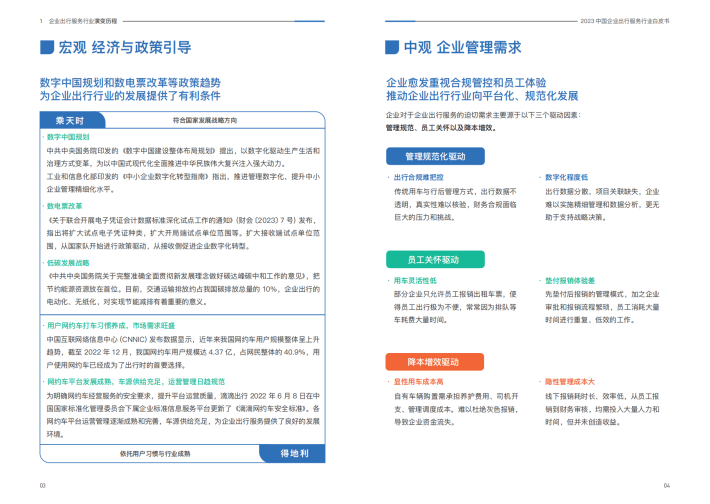Select the 数电票改革 subheading

[66, 205]
